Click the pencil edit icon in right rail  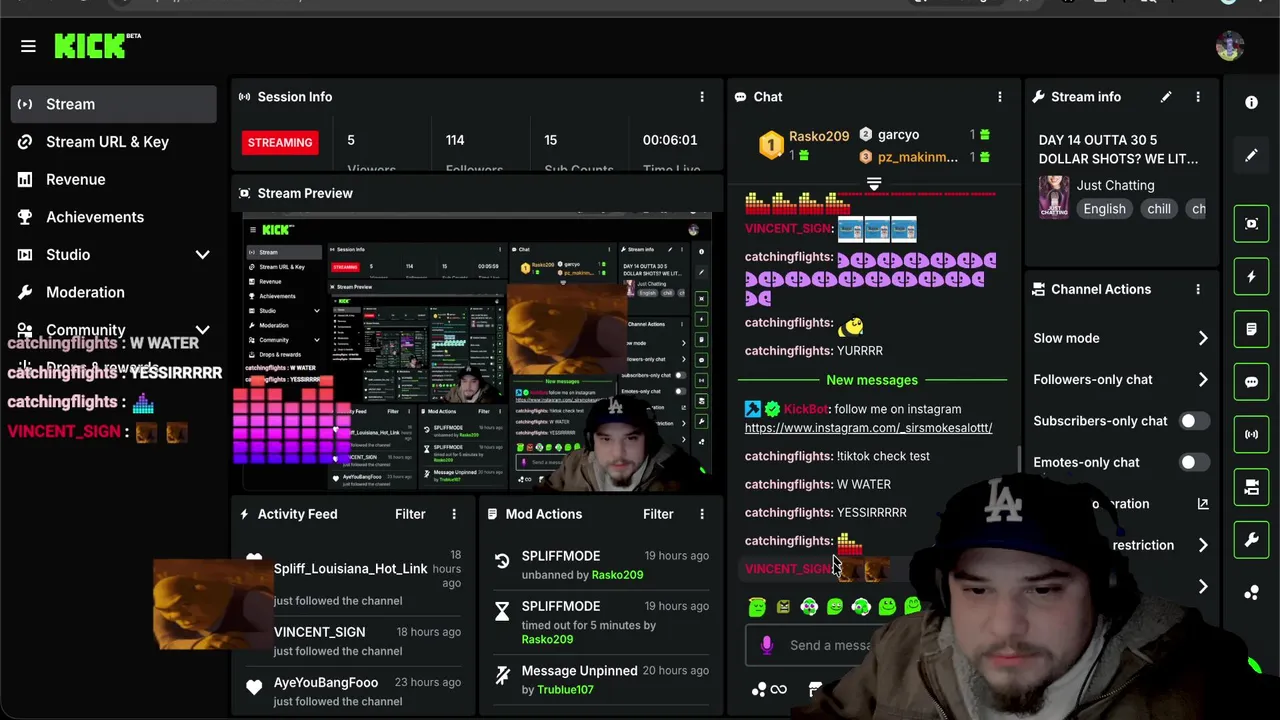tap(1251, 155)
